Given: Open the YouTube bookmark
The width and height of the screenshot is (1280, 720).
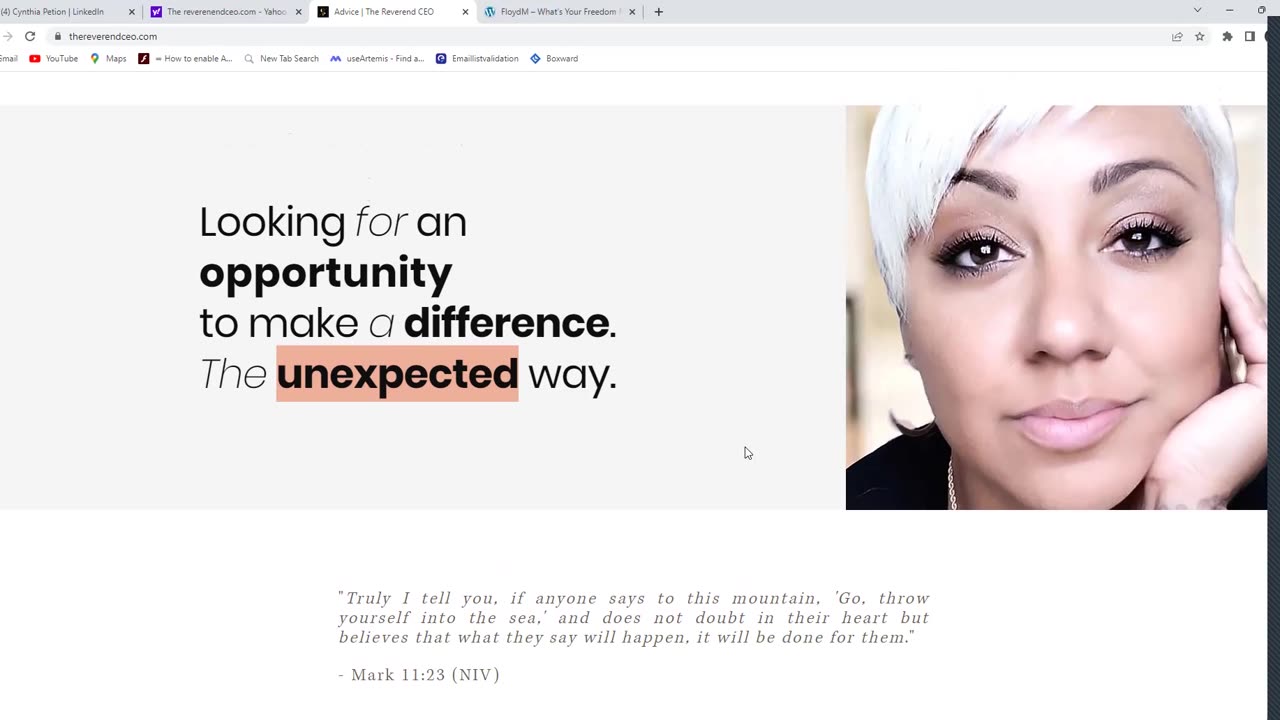Looking at the screenshot, I should tap(54, 58).
